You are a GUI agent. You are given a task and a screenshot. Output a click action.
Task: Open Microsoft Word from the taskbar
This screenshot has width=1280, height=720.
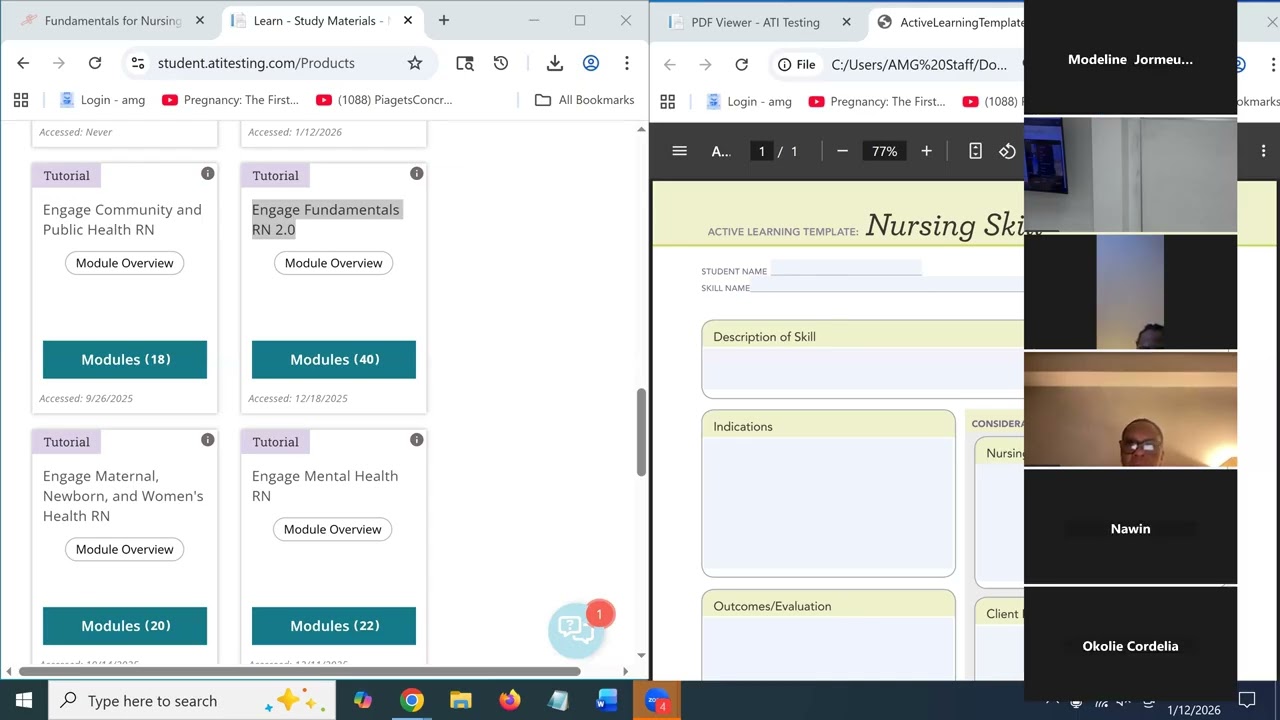(x=607, y=700)
